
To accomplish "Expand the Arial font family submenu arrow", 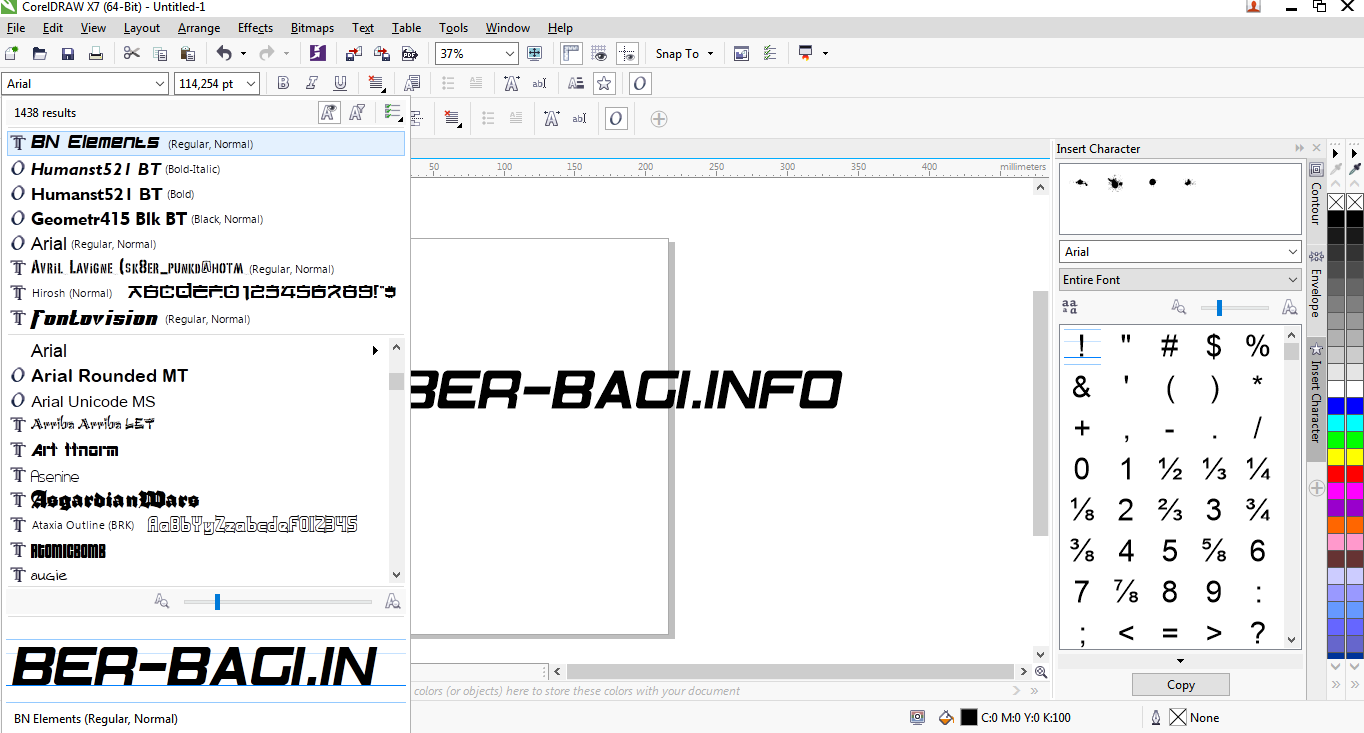I will point(375,351).
